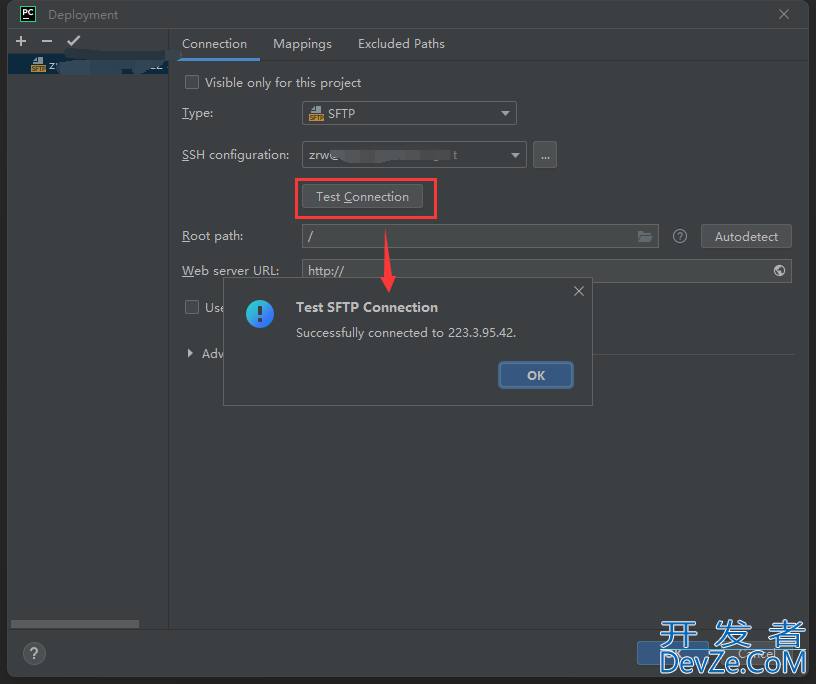Open the Type SFTP dropdown
The width and height of the screenshot is (816, 684).
(x=409, y=113)
